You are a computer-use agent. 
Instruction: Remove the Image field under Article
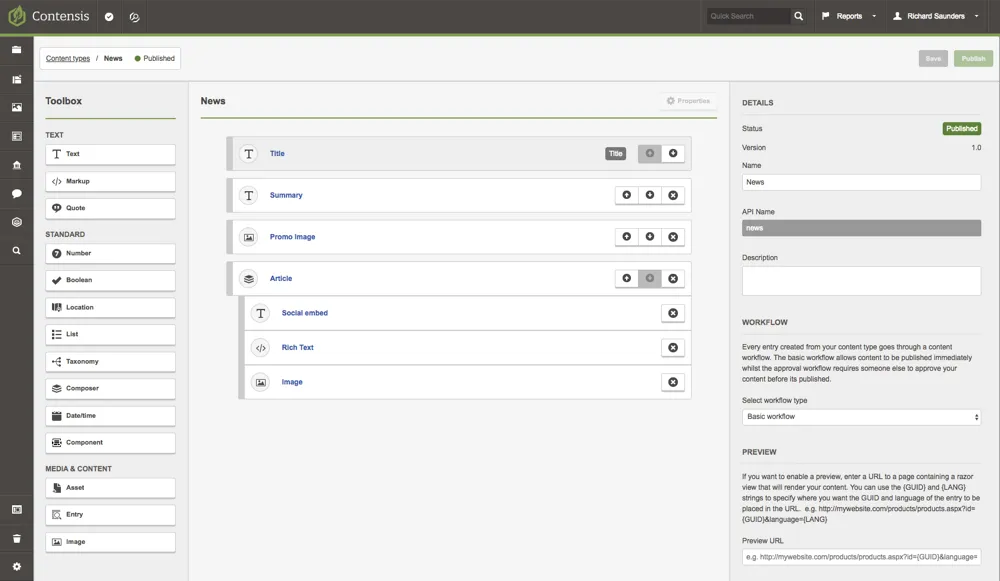pyautogui.click(x=673, y=382)
